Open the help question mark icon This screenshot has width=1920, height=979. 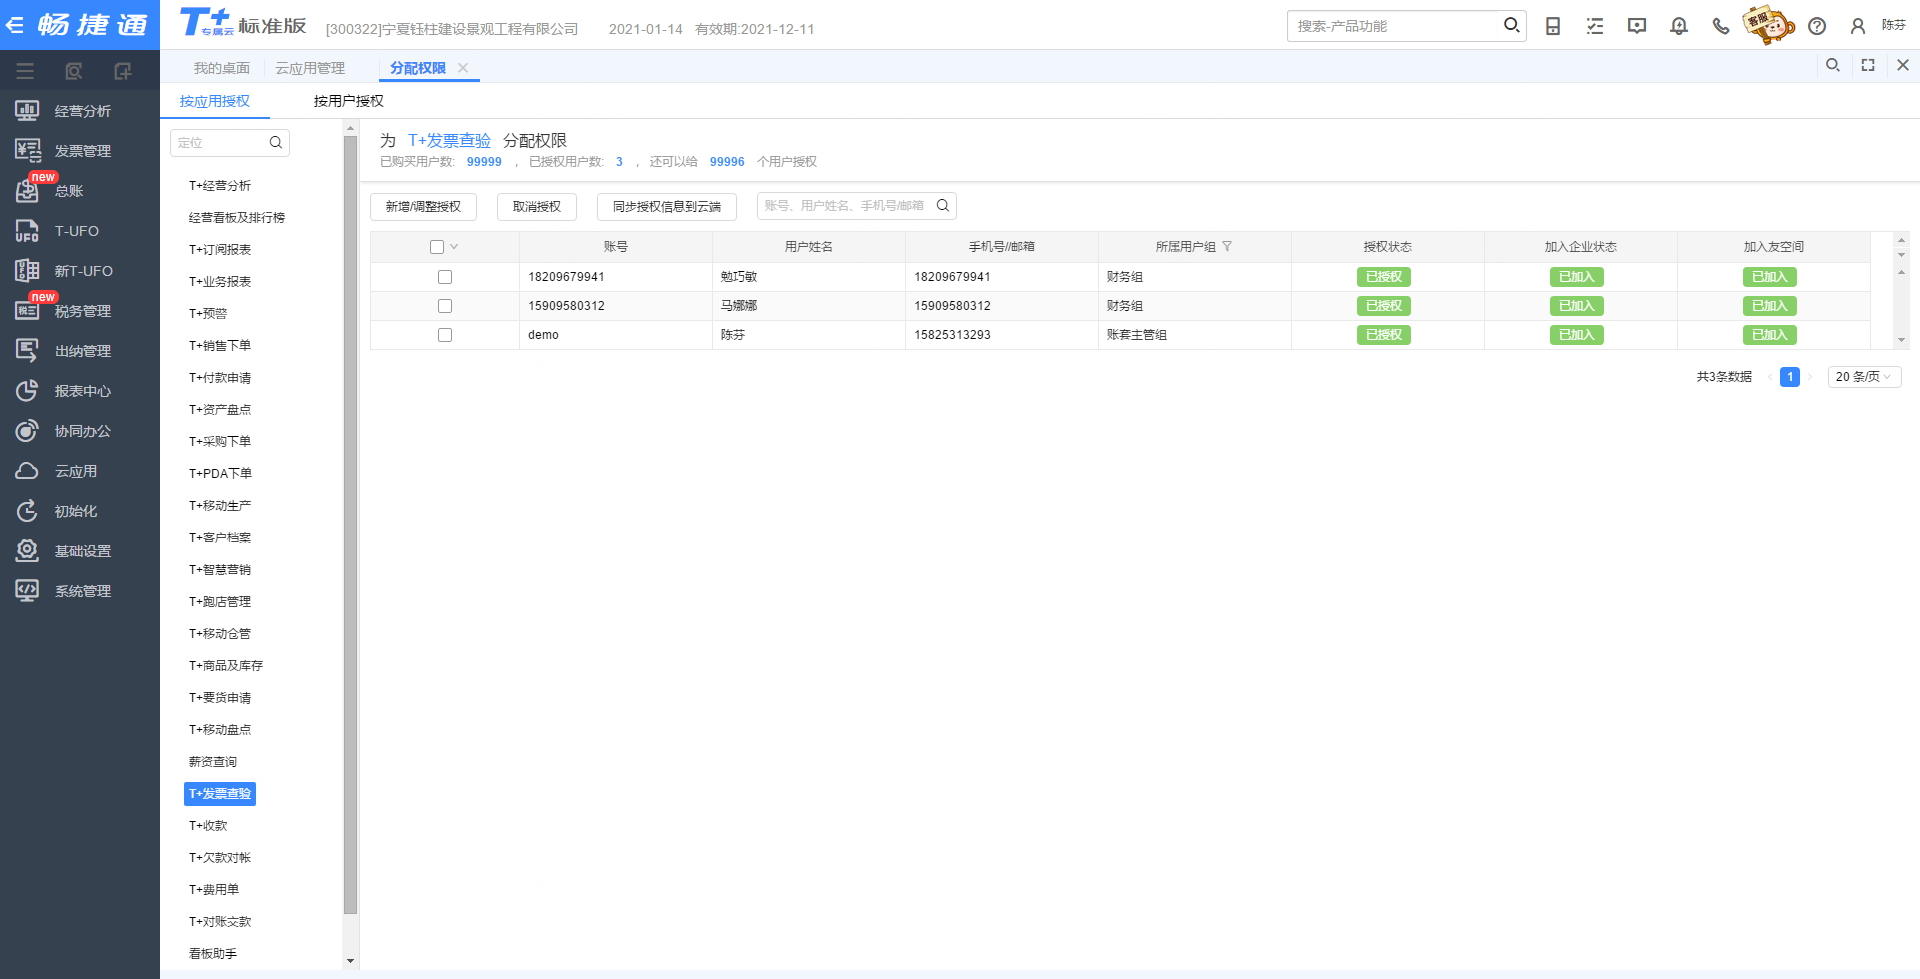1817,26
